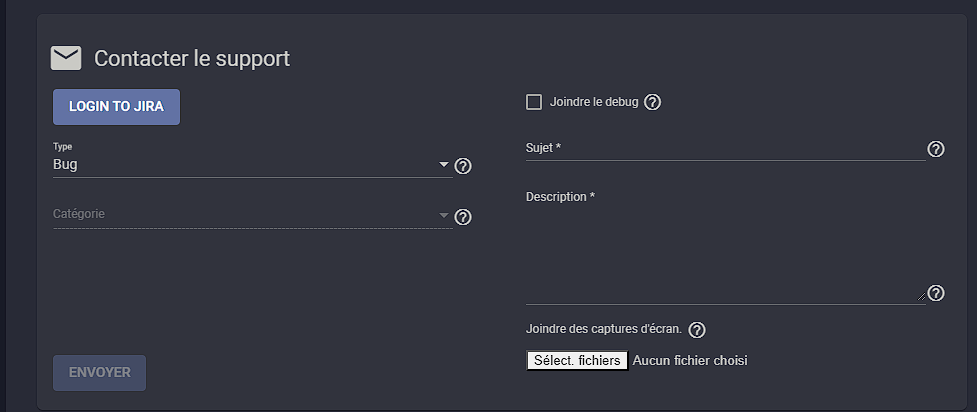The width and height of the screenshot is (977, 412).
Task: Enable the Joindre le debug checkbox
Action: (x=534, y=102)
